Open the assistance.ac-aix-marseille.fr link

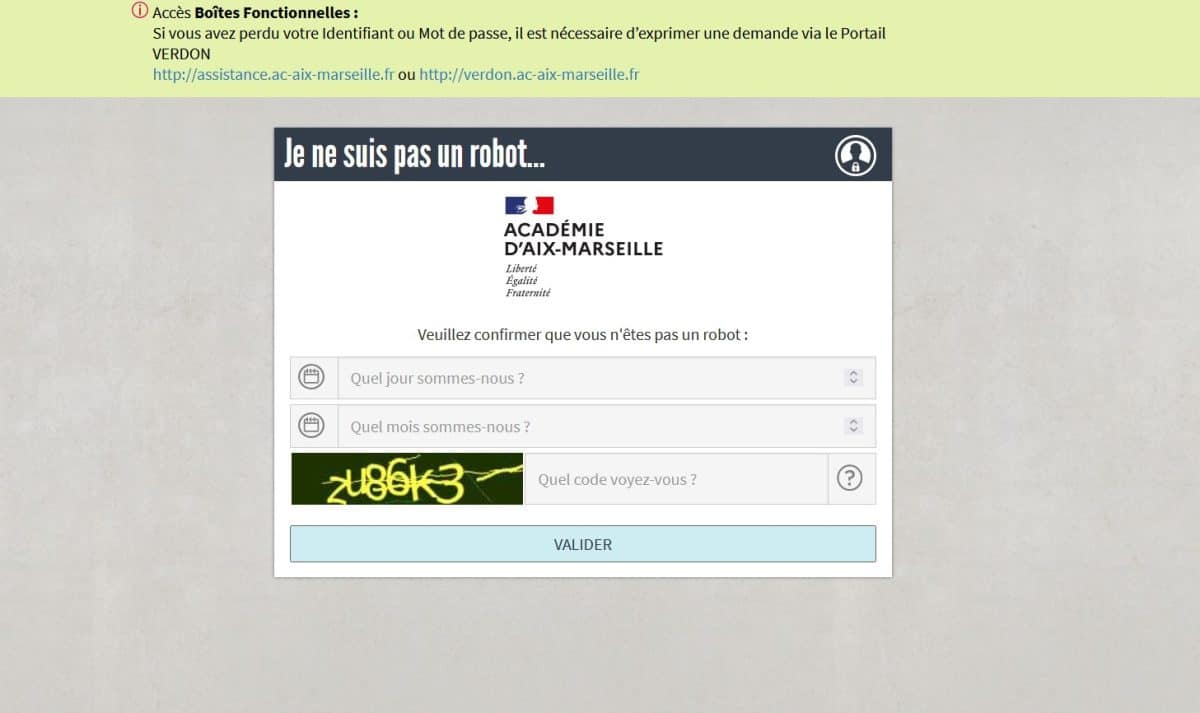pos(273,74)
